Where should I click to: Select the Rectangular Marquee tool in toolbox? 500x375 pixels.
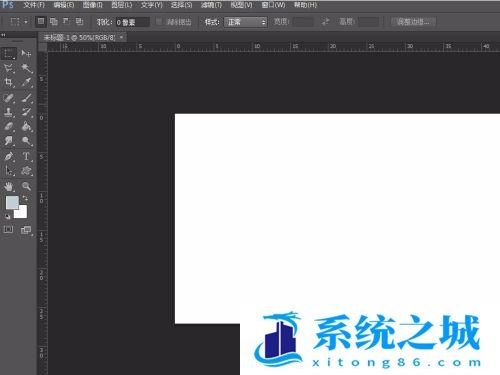[9, 53]
